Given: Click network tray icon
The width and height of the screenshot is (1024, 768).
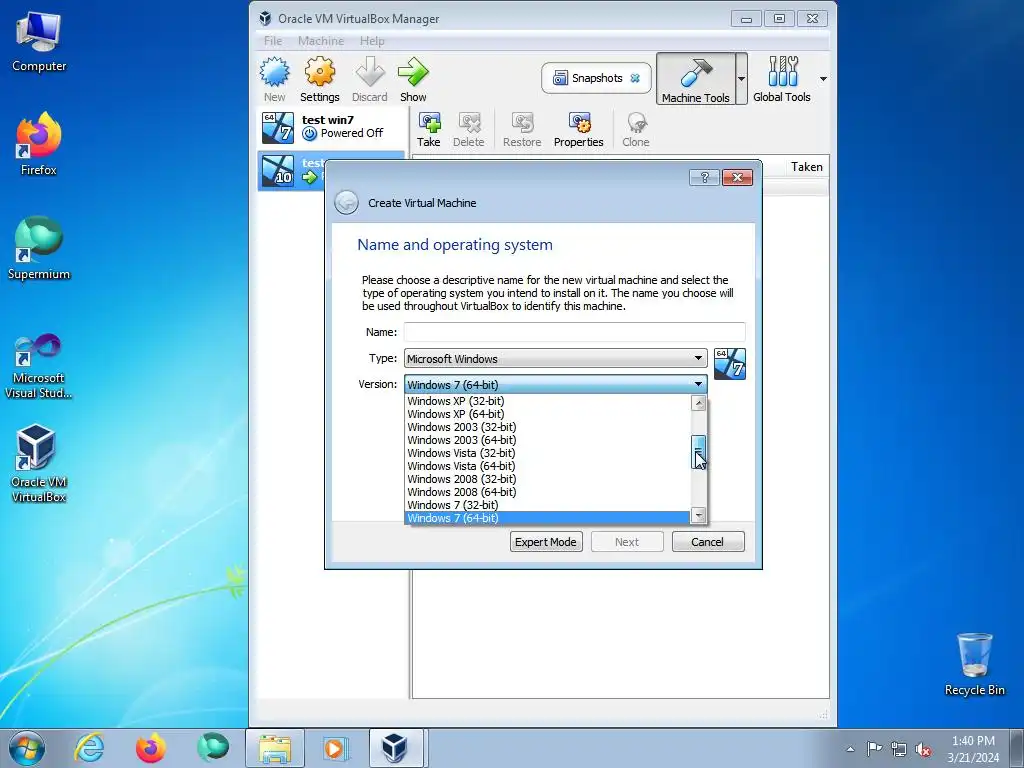Looking at the screenshot, I should pos(899,749).
